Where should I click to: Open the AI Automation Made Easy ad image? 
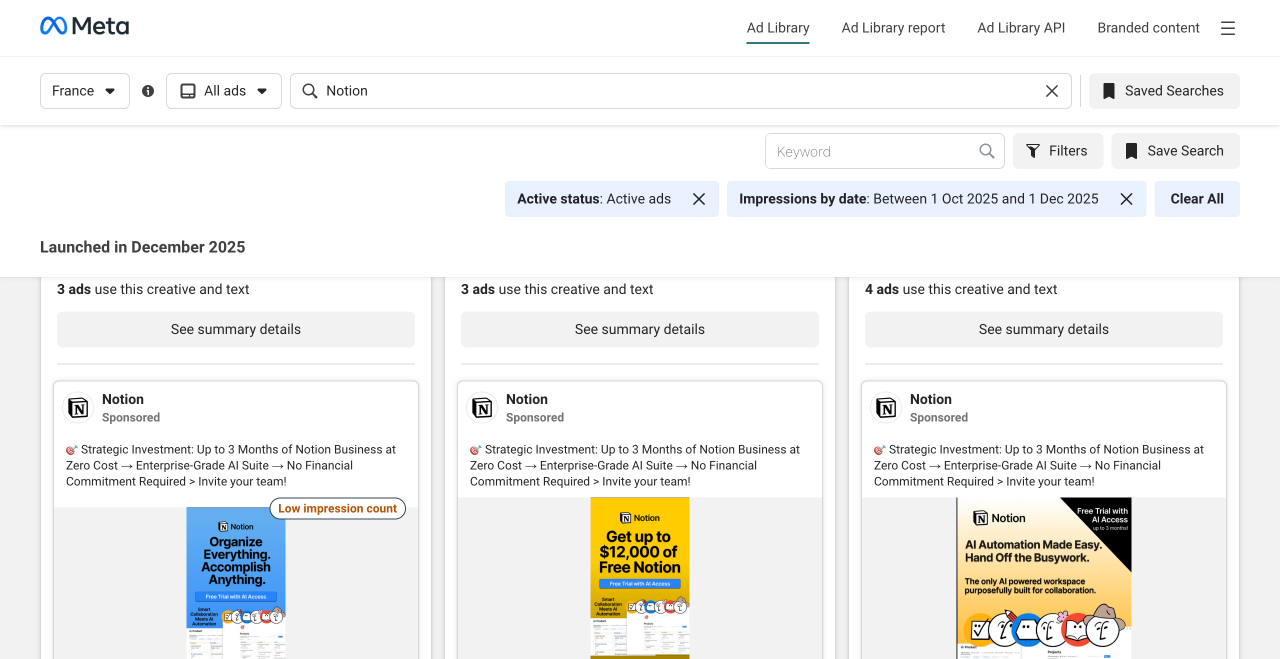(1044, 578)
